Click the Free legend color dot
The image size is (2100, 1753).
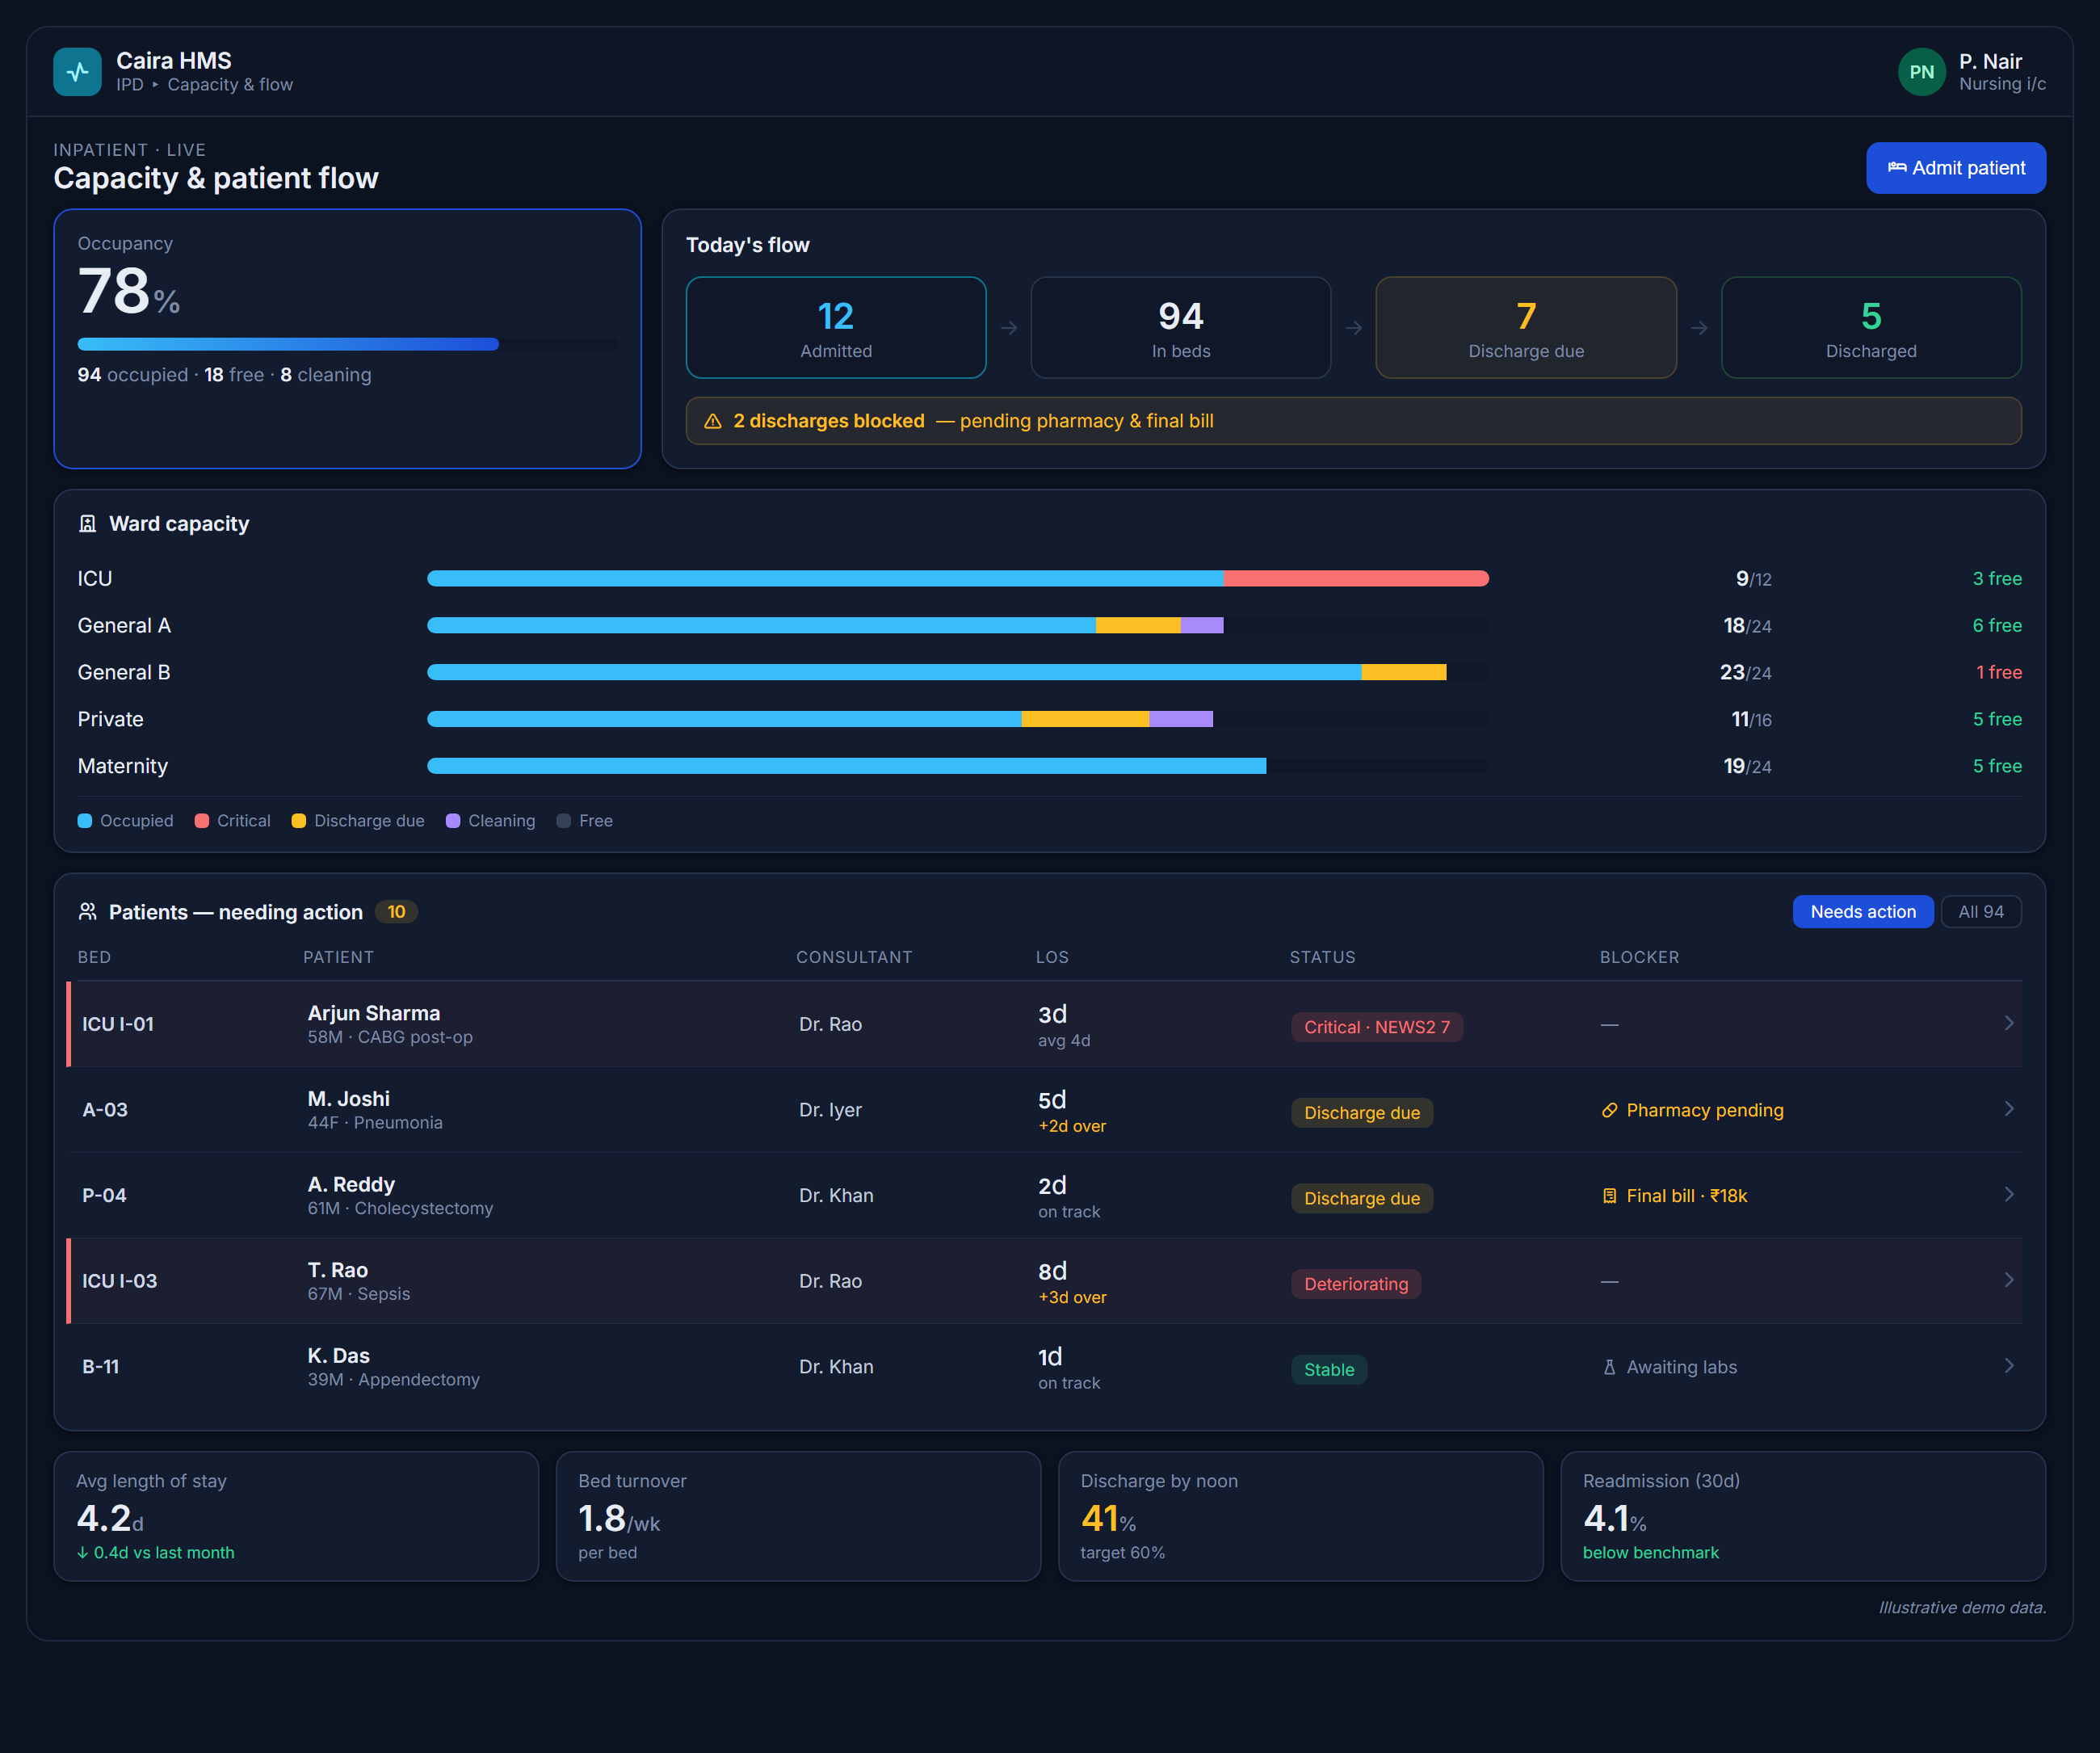pos(564,821)
